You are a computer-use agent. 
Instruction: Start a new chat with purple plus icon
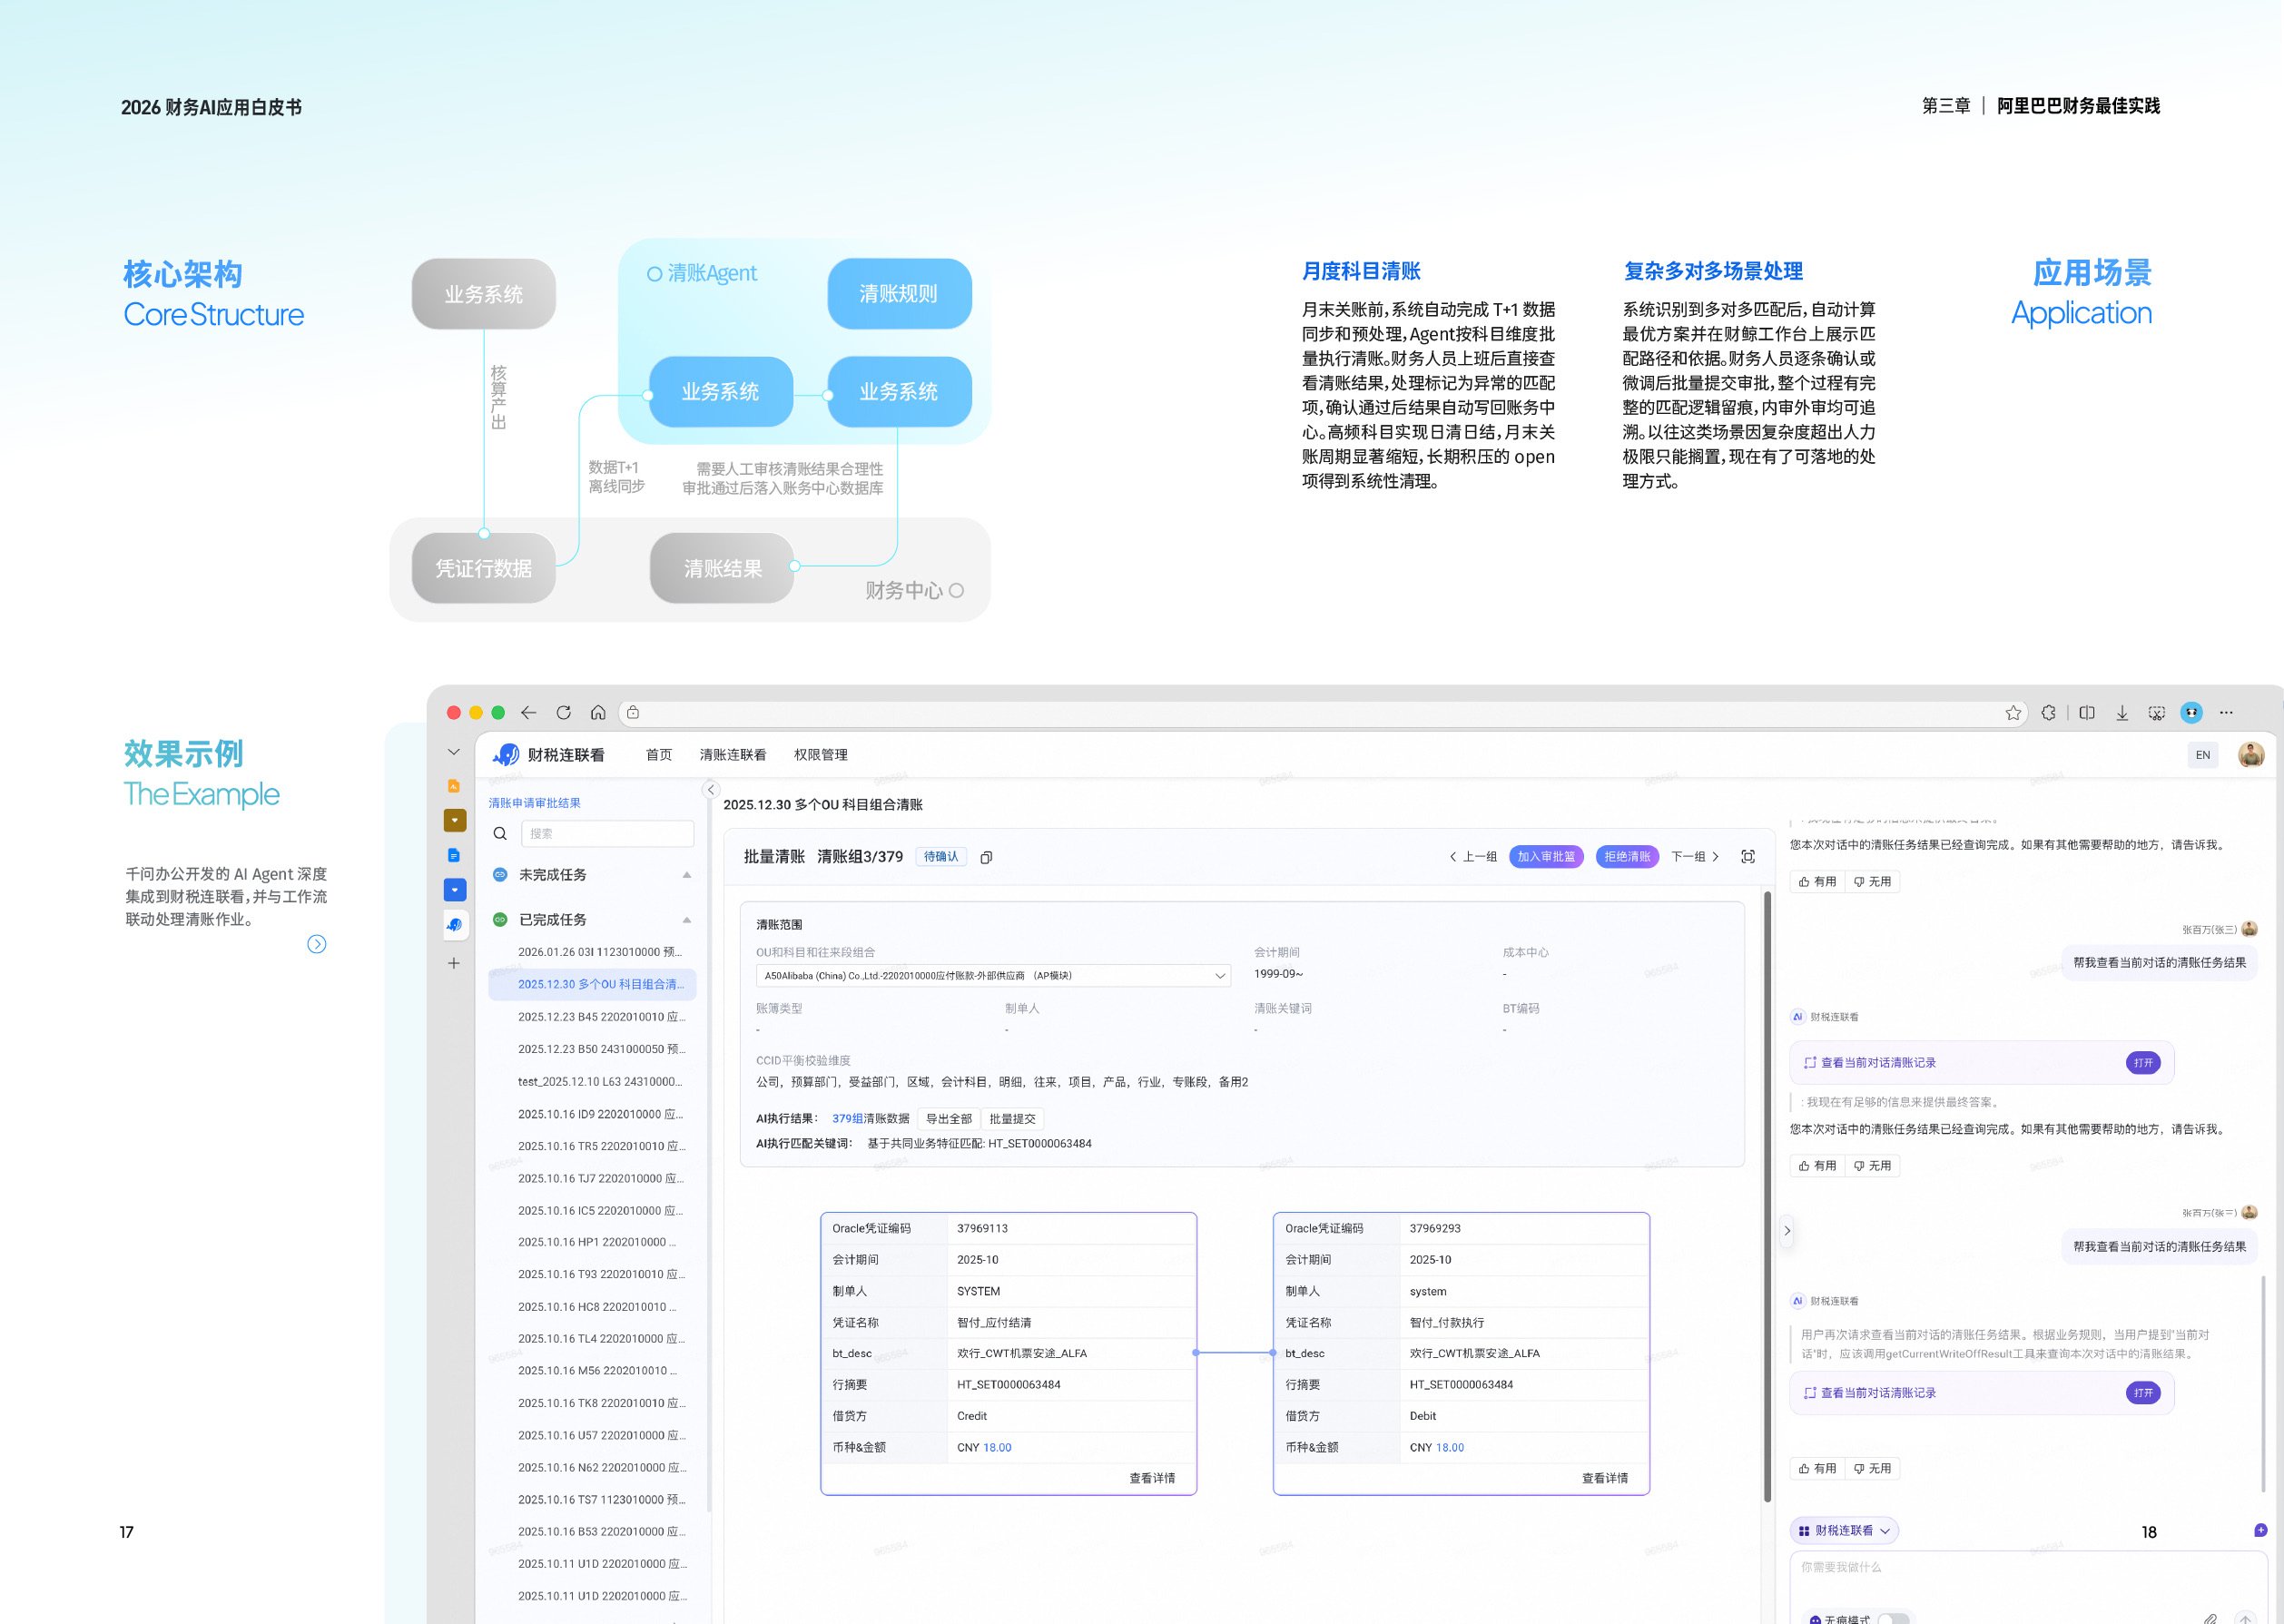pyautogui.click(x=2260, y=1530)
